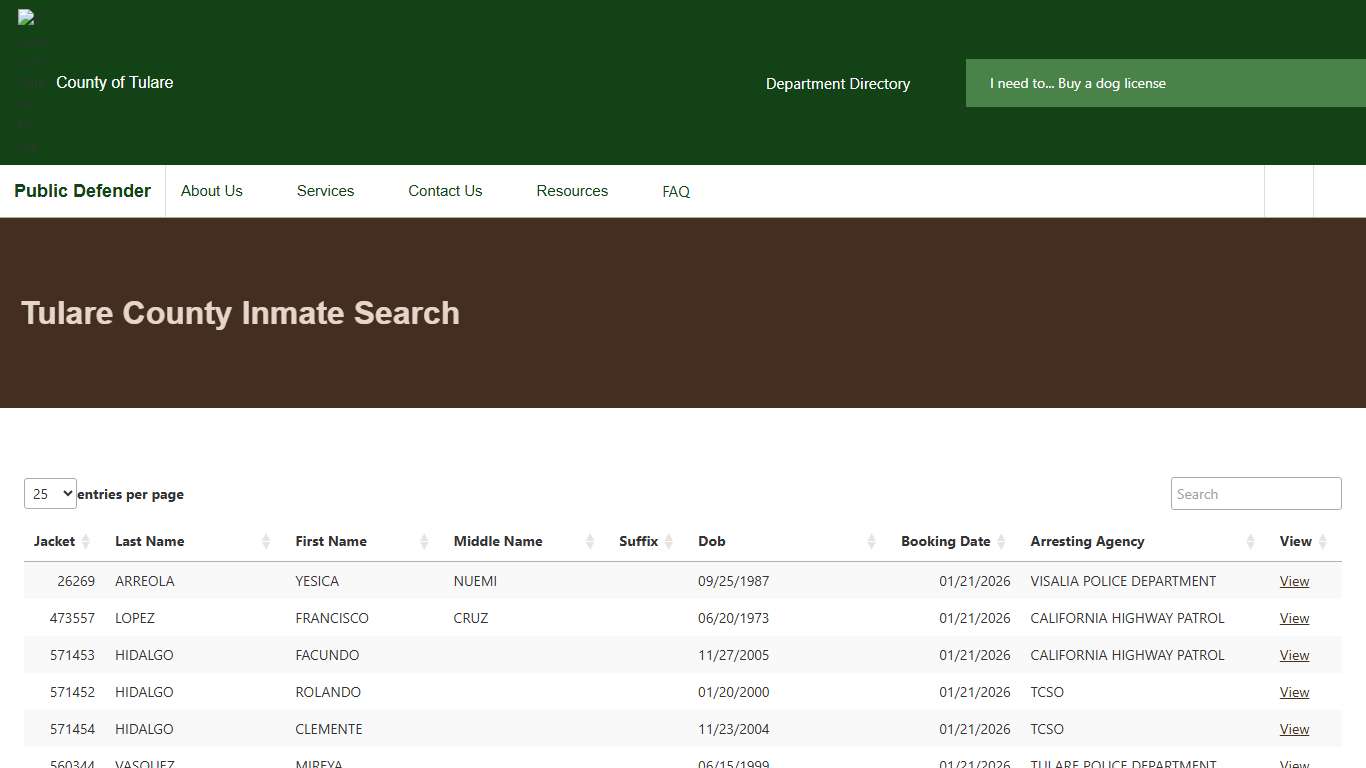Toggle sorting on the View column header
The height and width of the screenshot is (768, 1366).
point(1295,541)
